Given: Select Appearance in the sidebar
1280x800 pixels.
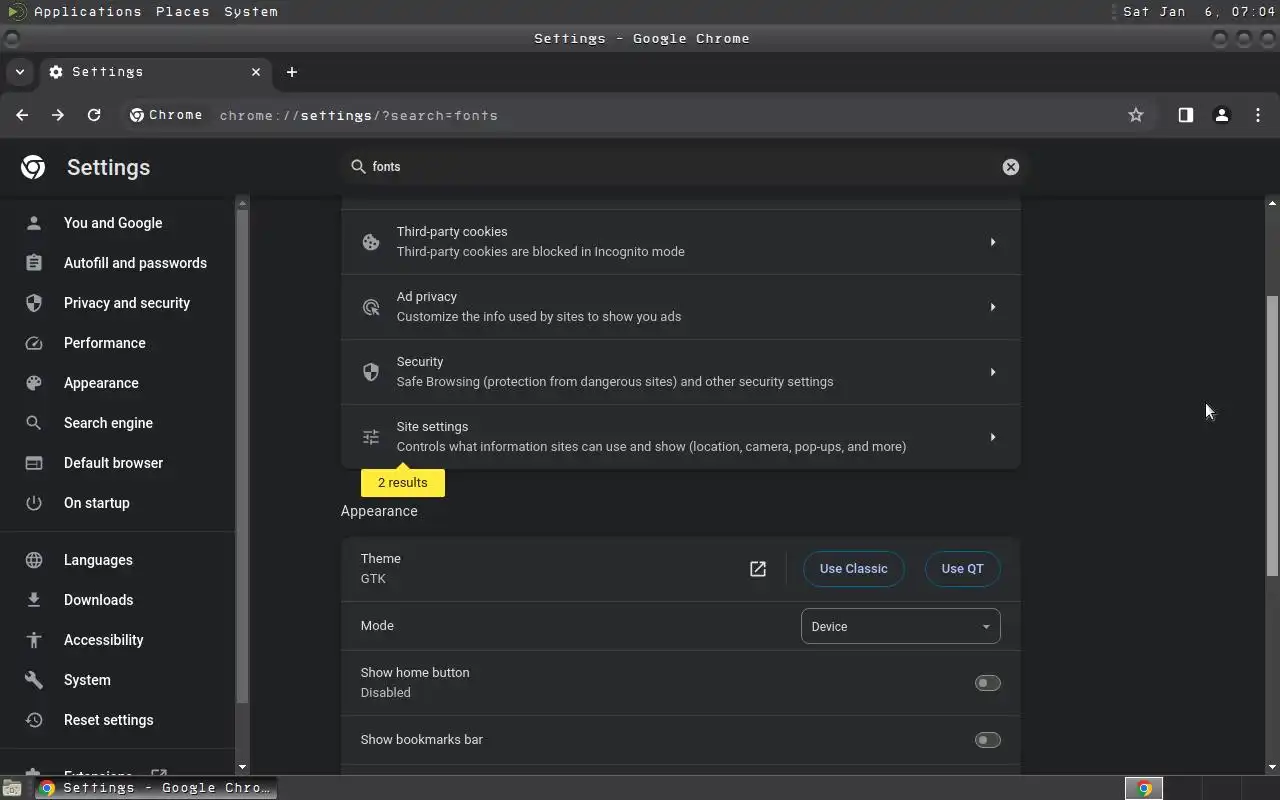Looking at the screenshot, I should [101, 383].
